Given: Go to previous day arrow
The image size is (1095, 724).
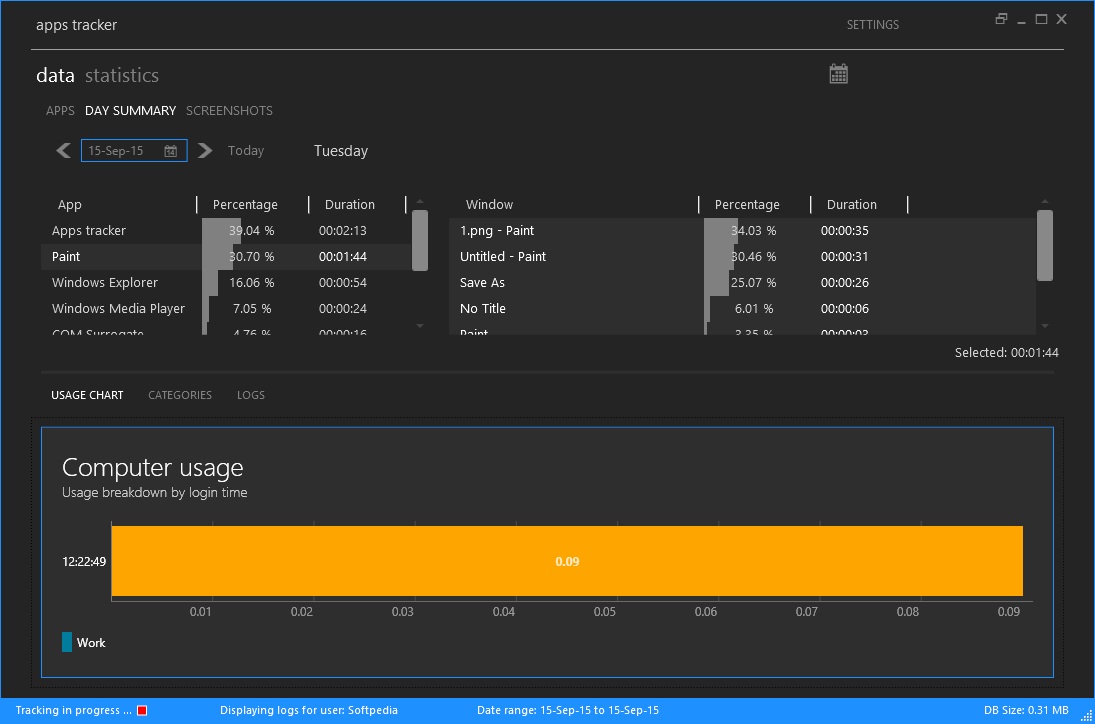Looking at the screenshot, I should pos(64,150).
